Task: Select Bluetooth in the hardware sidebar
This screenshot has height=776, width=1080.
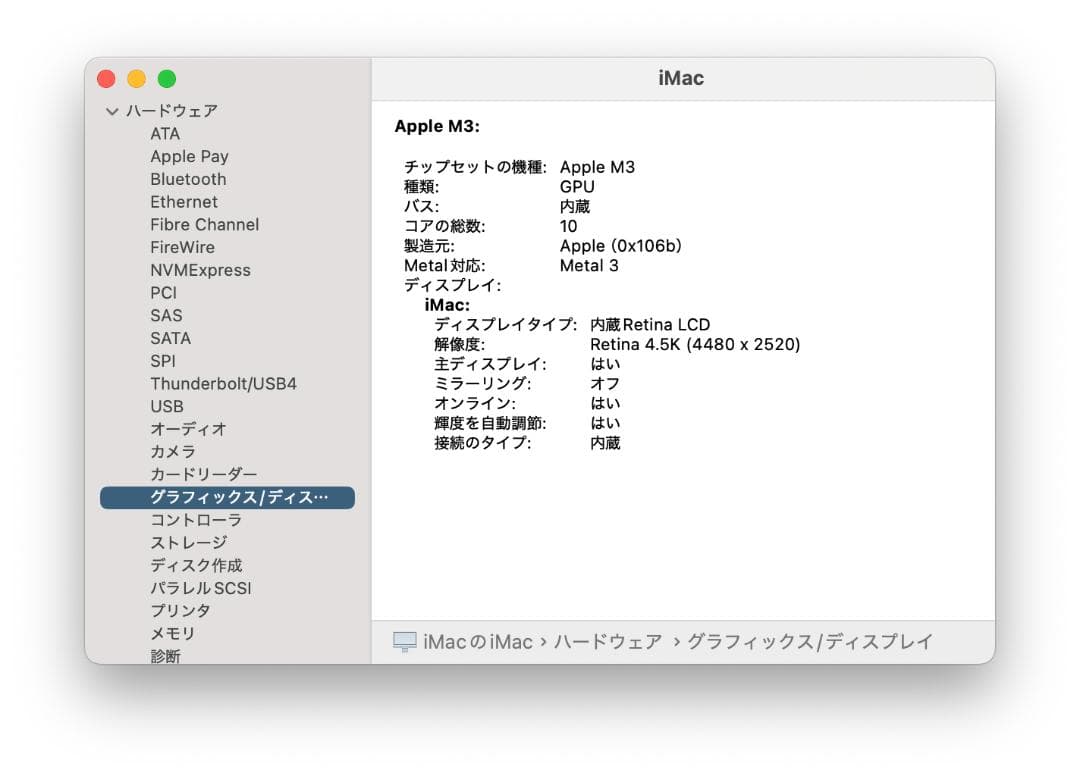Action: click(188, 179)
